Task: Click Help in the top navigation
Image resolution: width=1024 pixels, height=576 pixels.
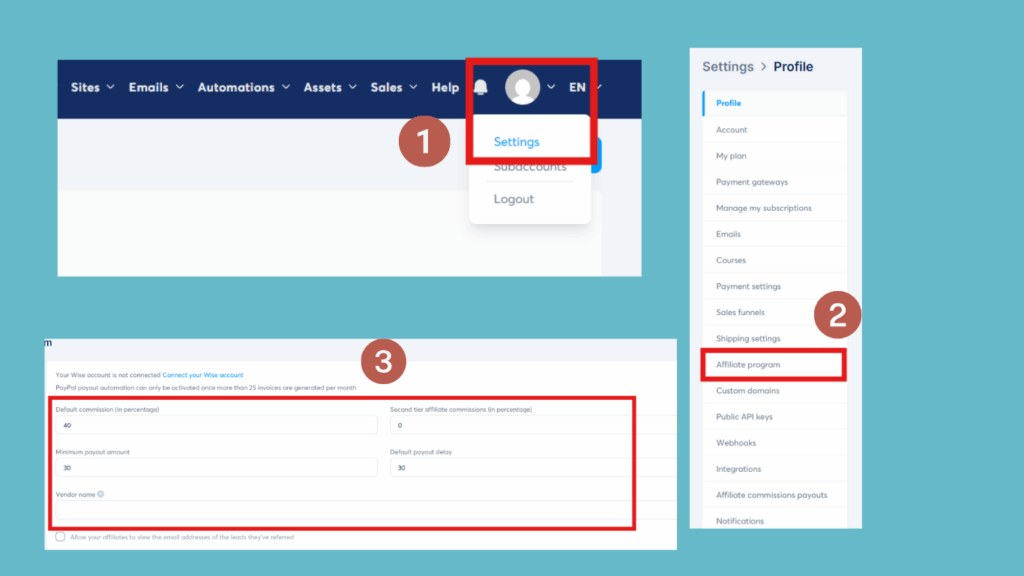Action: pyautogui.click(x=443, y=87)
